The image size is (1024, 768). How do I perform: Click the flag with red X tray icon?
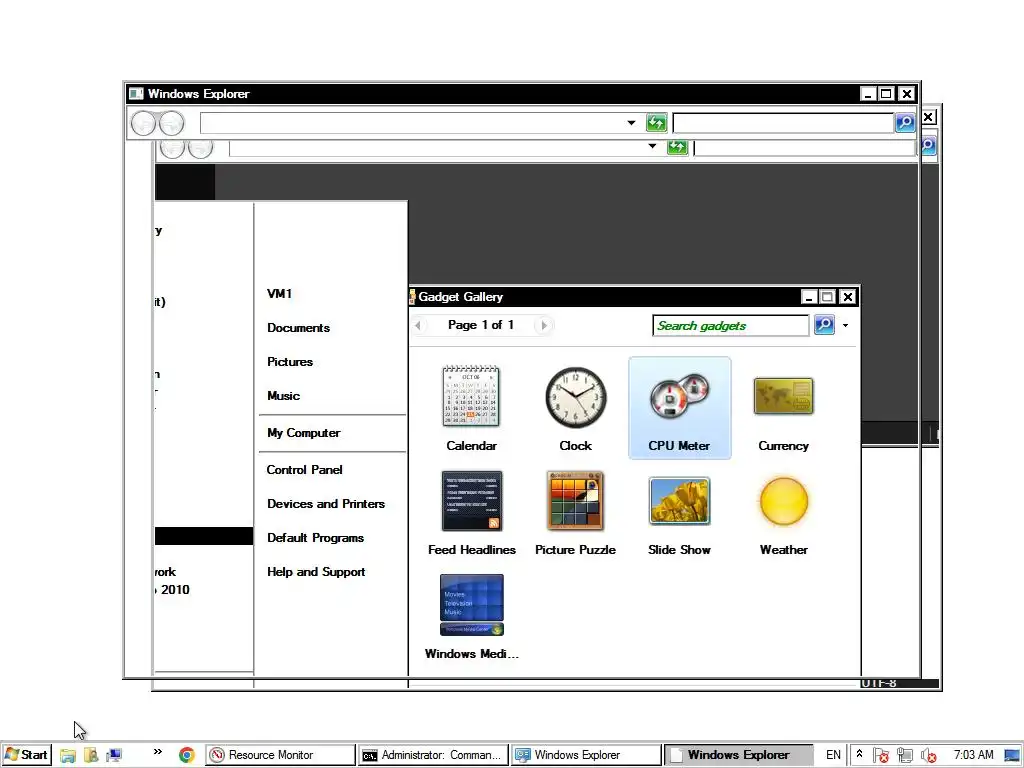click(x=880, y=756)
